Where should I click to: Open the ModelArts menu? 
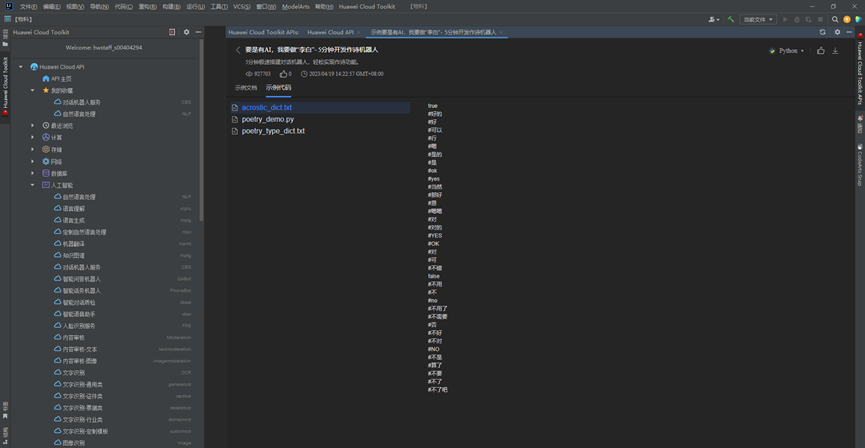(x=296, y=7)
